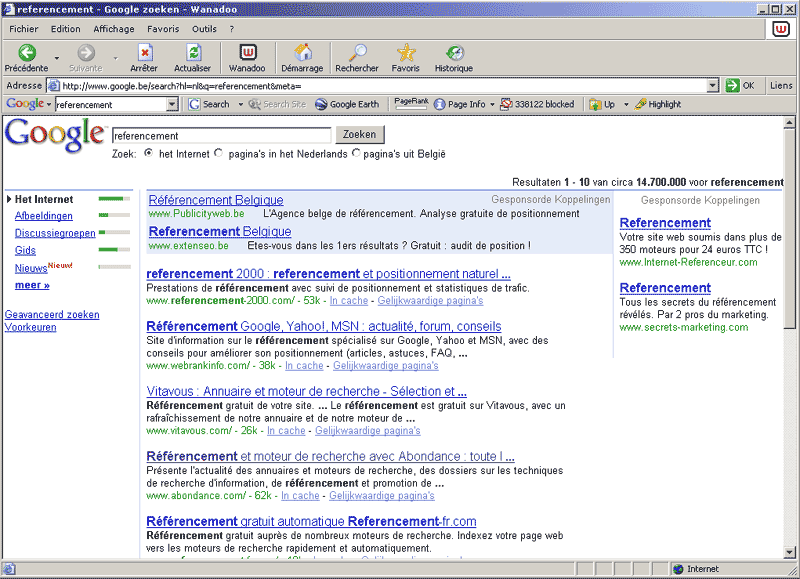Click the green OK go arrow

[733, 86]
